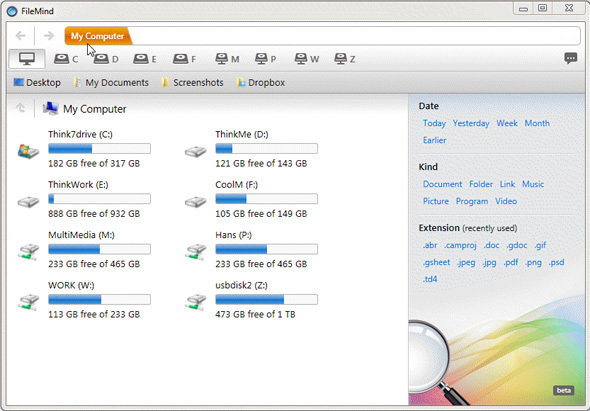The image size is (590, 411).
Task: Filter by Yesterday date link
Action: pos(471,123)
